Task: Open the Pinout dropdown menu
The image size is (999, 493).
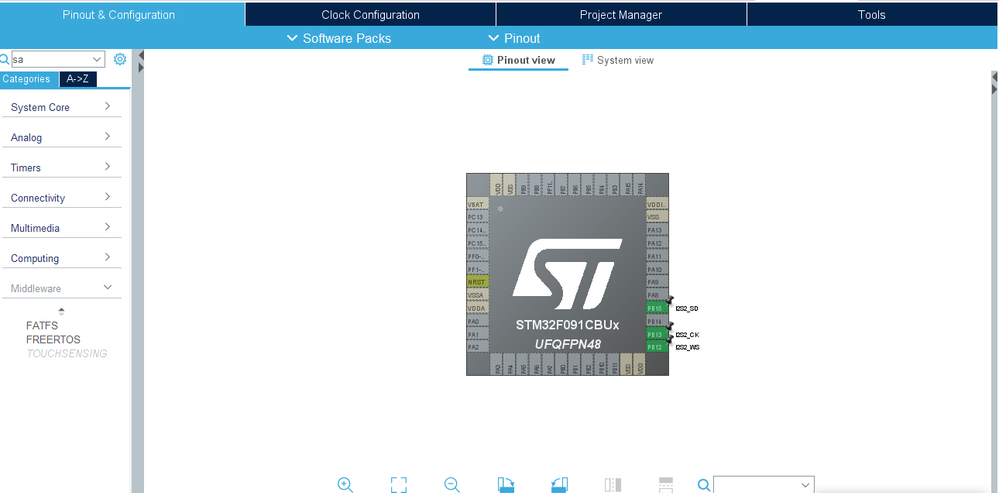Action: [514, 38]
